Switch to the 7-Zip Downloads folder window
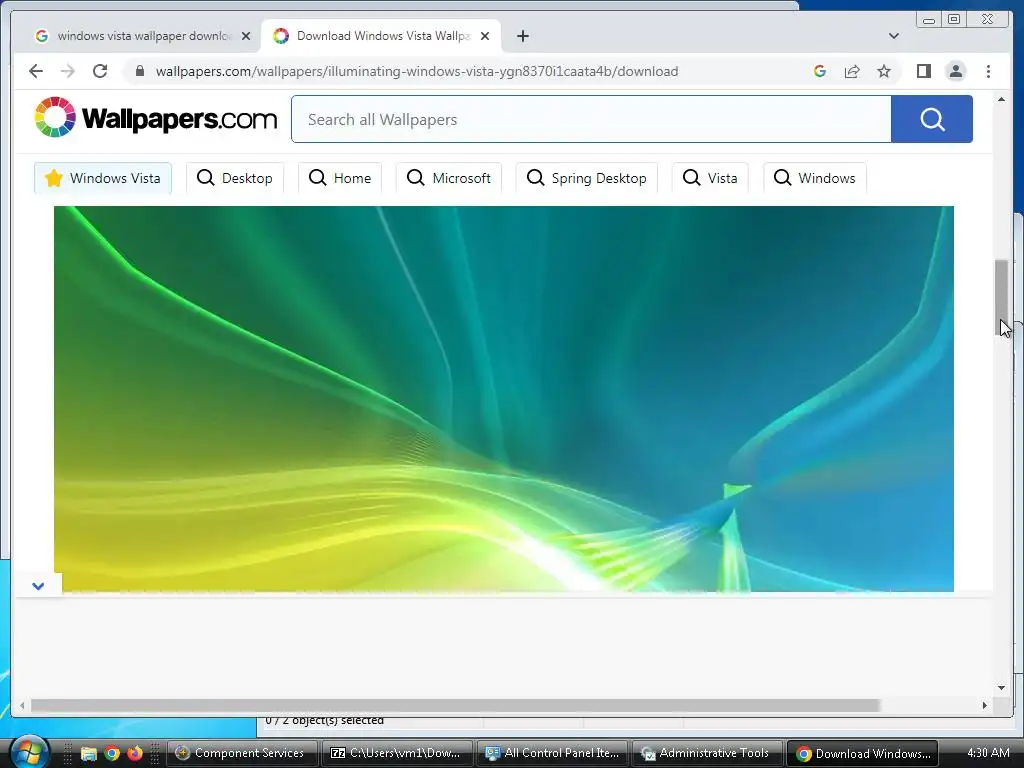1024x768 pixels. (x=397, y=753)
